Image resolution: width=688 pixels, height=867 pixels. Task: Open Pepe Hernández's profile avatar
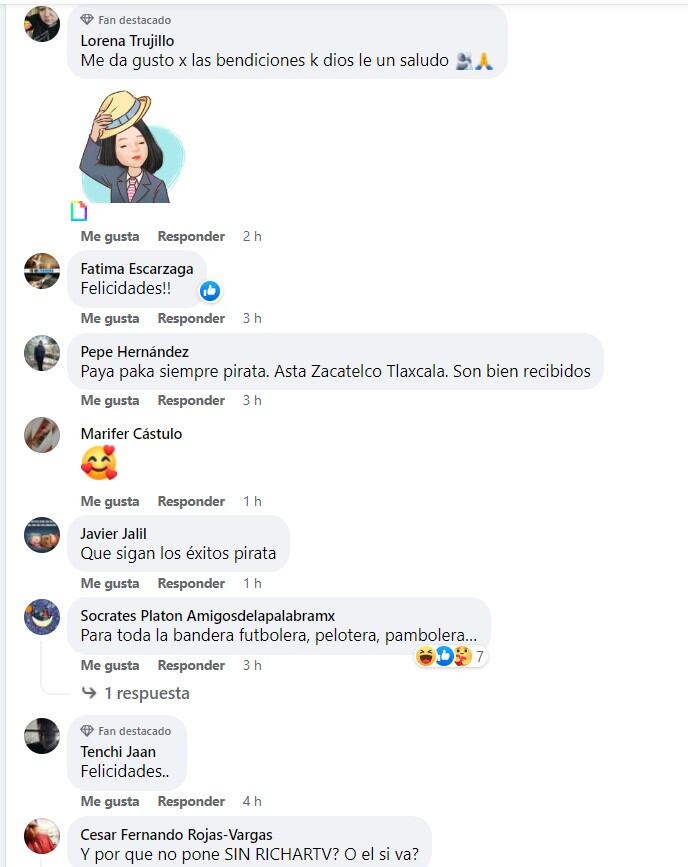point(42,353)
